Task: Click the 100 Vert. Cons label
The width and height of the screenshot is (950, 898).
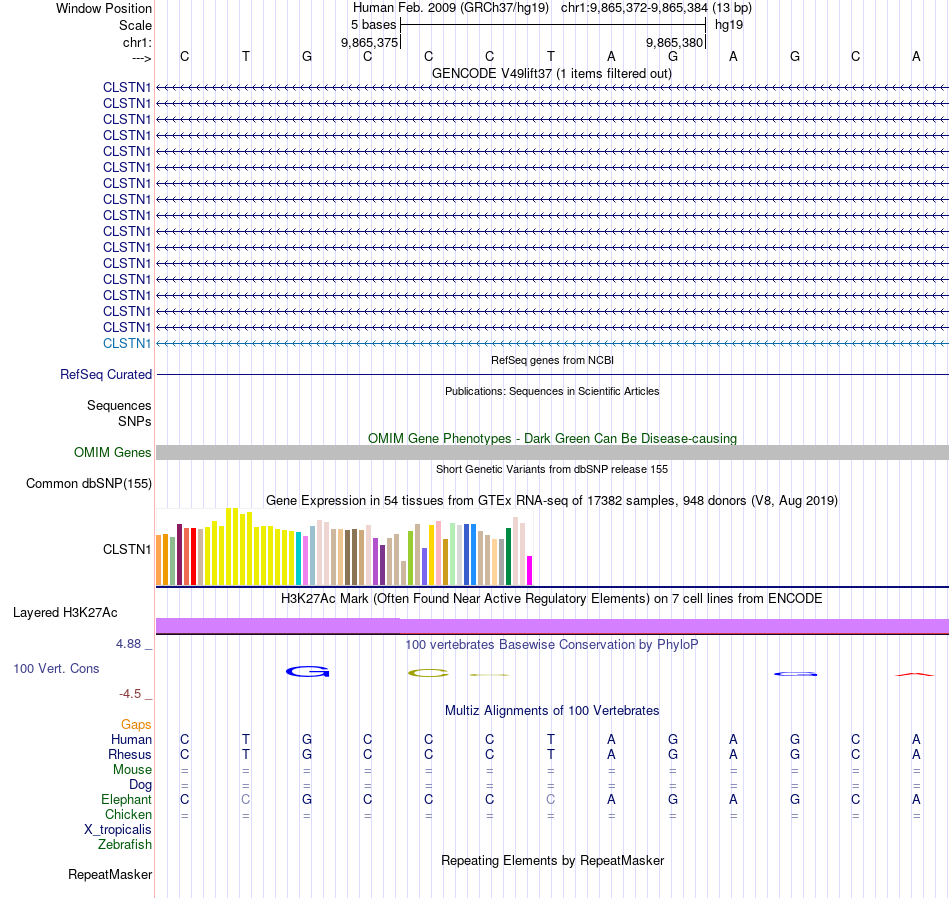Action: [x=56, y=669]
